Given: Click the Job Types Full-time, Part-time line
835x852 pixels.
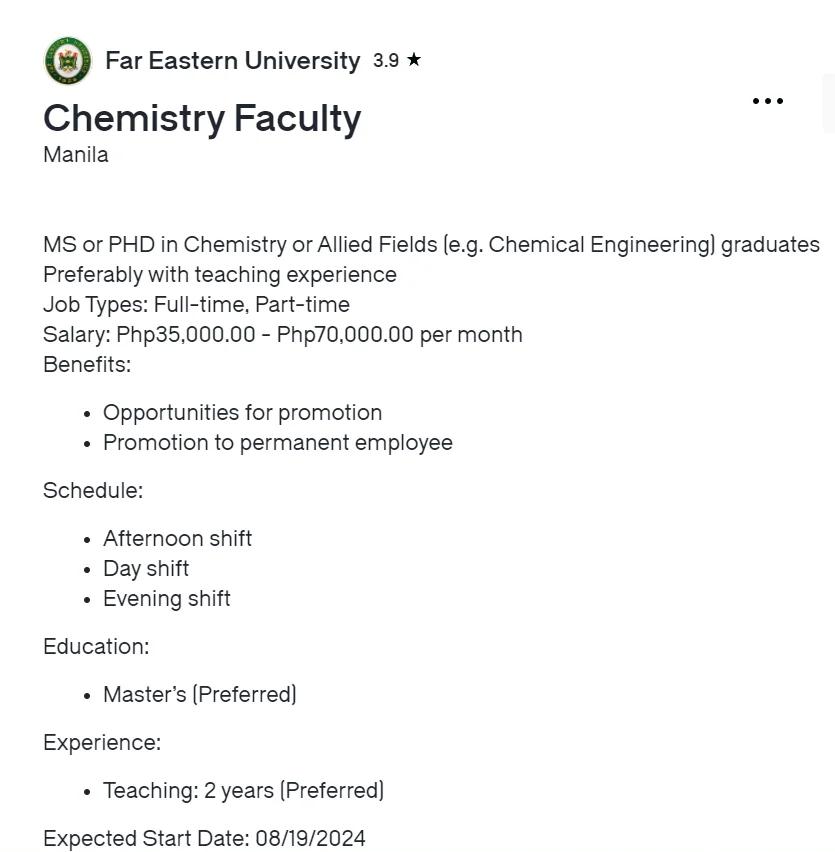Looking at the screenshot, I should tap(196, 305).
